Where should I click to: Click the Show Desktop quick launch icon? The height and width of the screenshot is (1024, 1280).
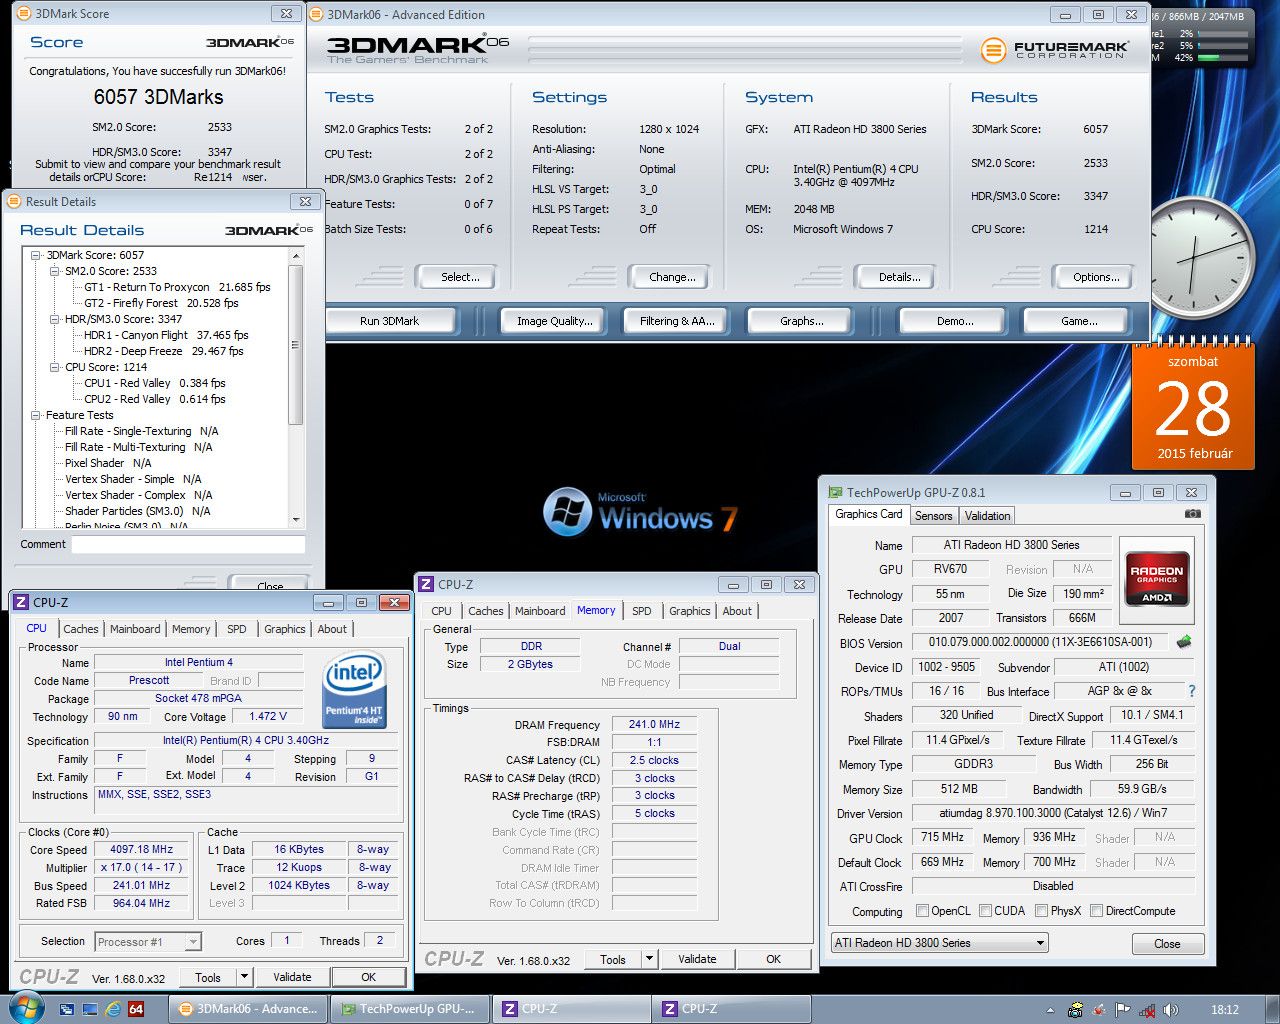(68, 1009)
